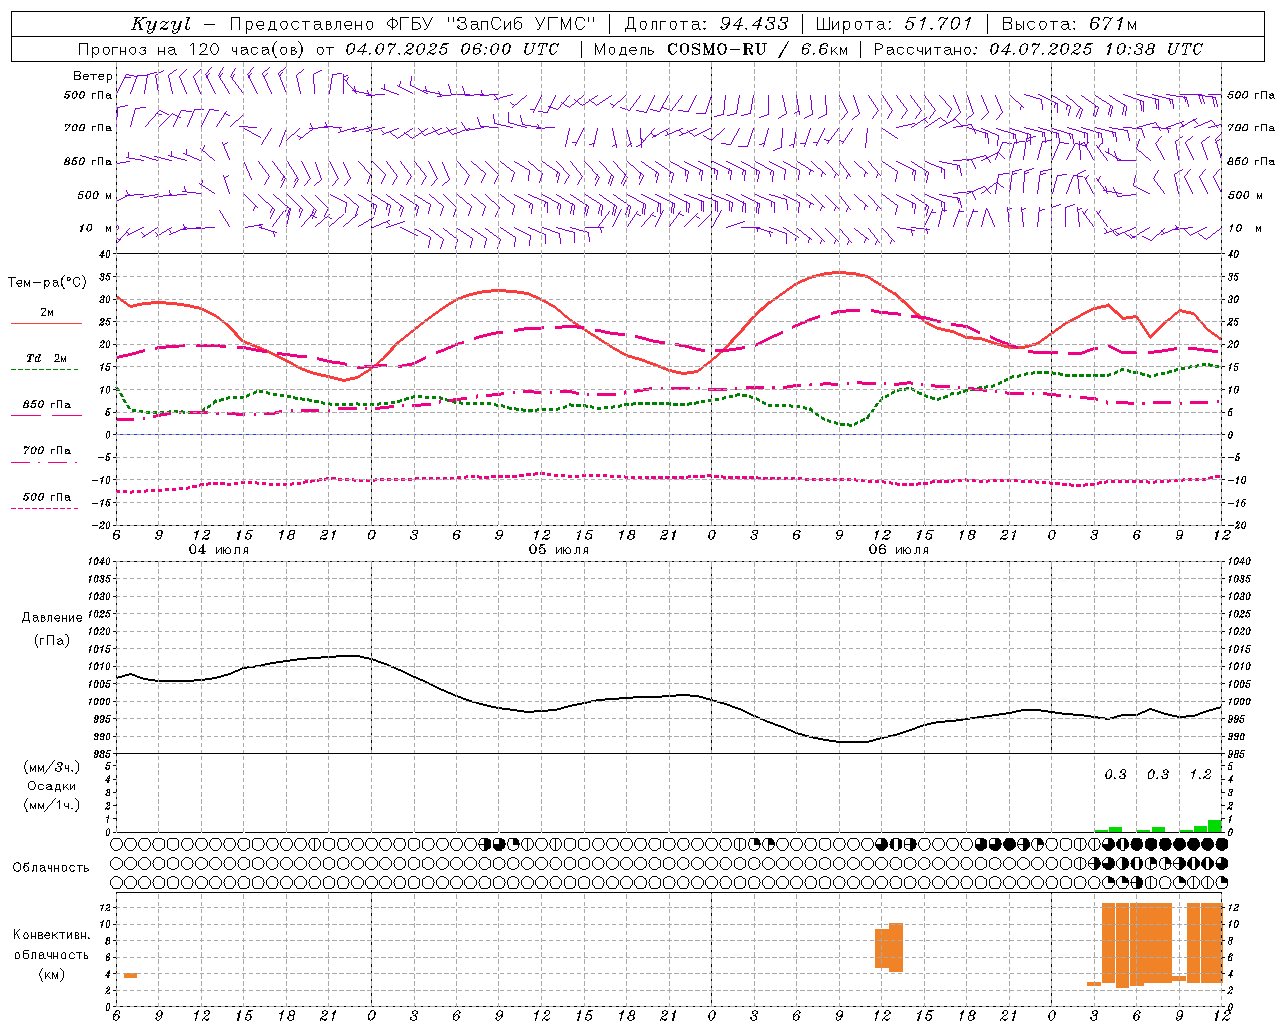The width and height of the screenshot is (1280, 1024).
Task: Click the '(км)' unit under convective cloudiness
Action: point(52,974)
